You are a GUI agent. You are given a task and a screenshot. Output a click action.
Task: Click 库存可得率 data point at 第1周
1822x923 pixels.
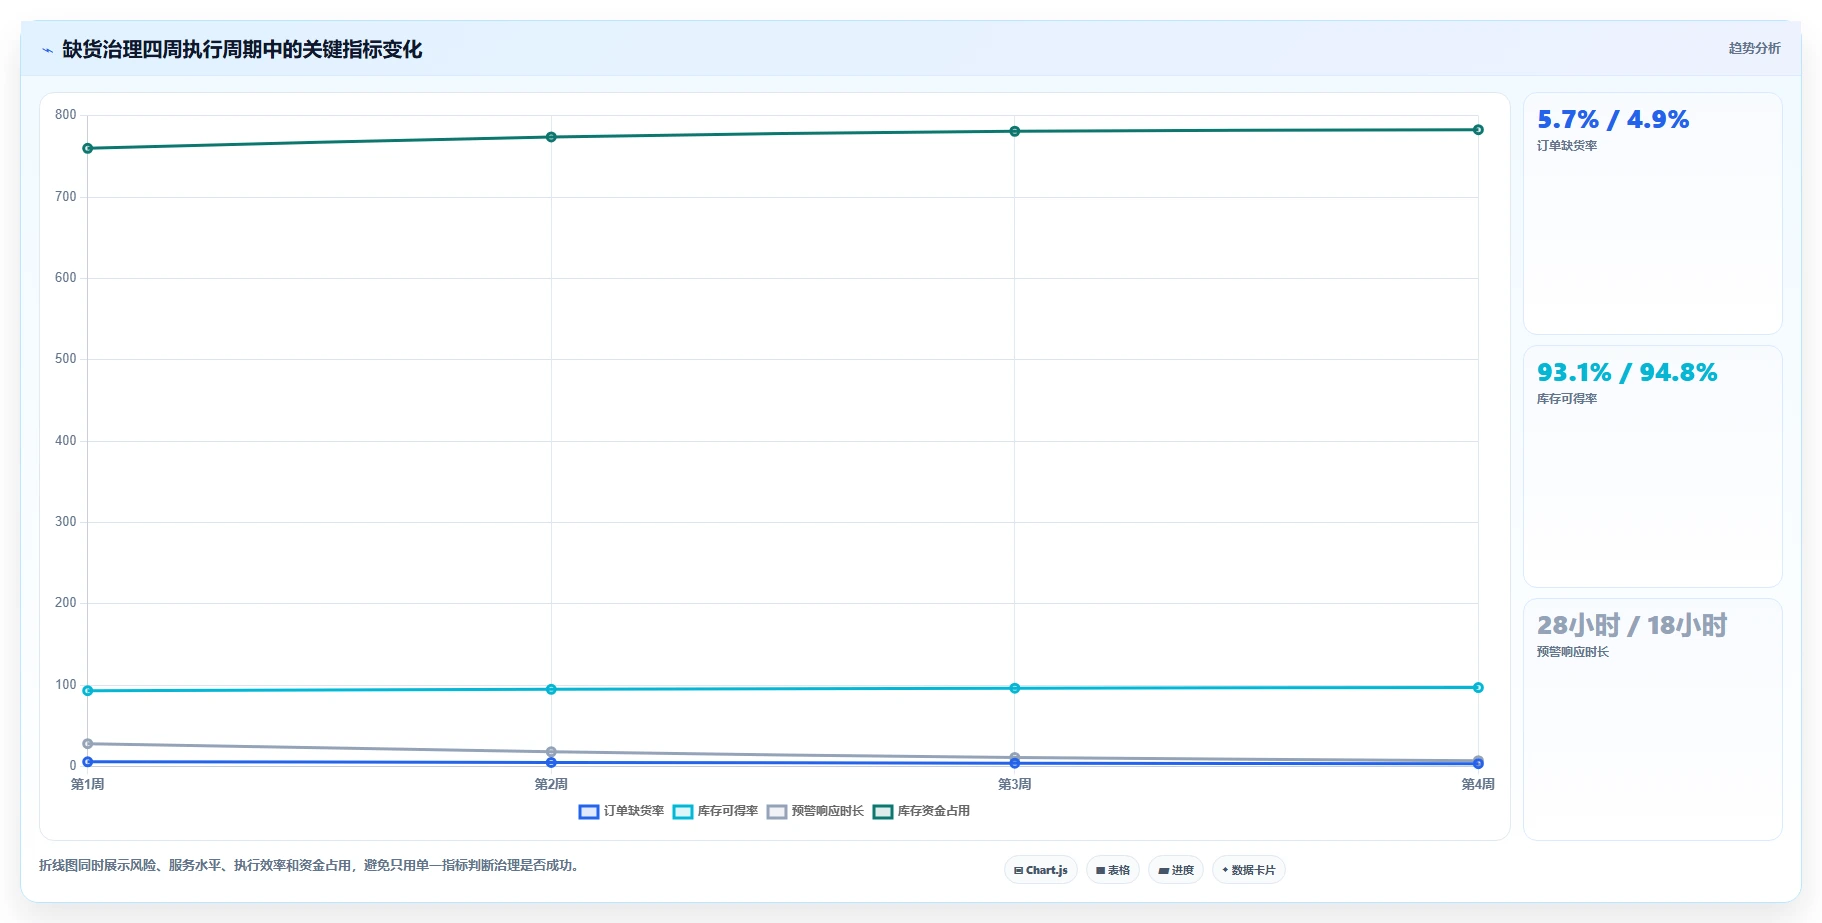click(88, 691)
